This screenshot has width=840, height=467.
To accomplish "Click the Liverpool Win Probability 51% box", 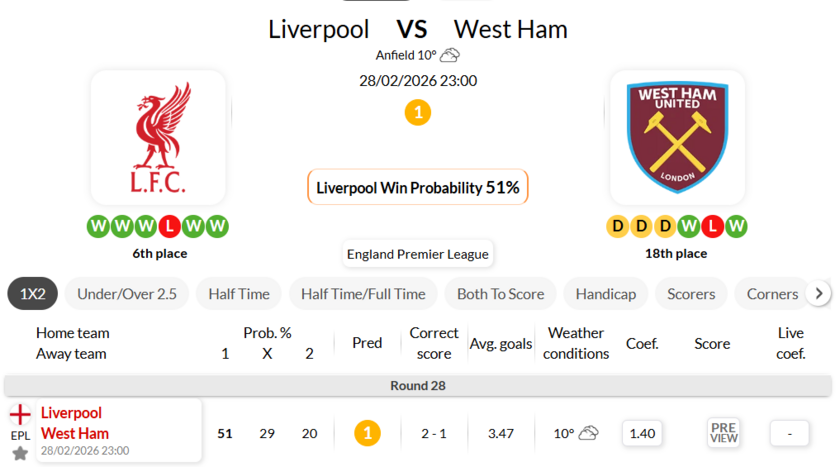I will pyautogui.click(x=418, y=187).
